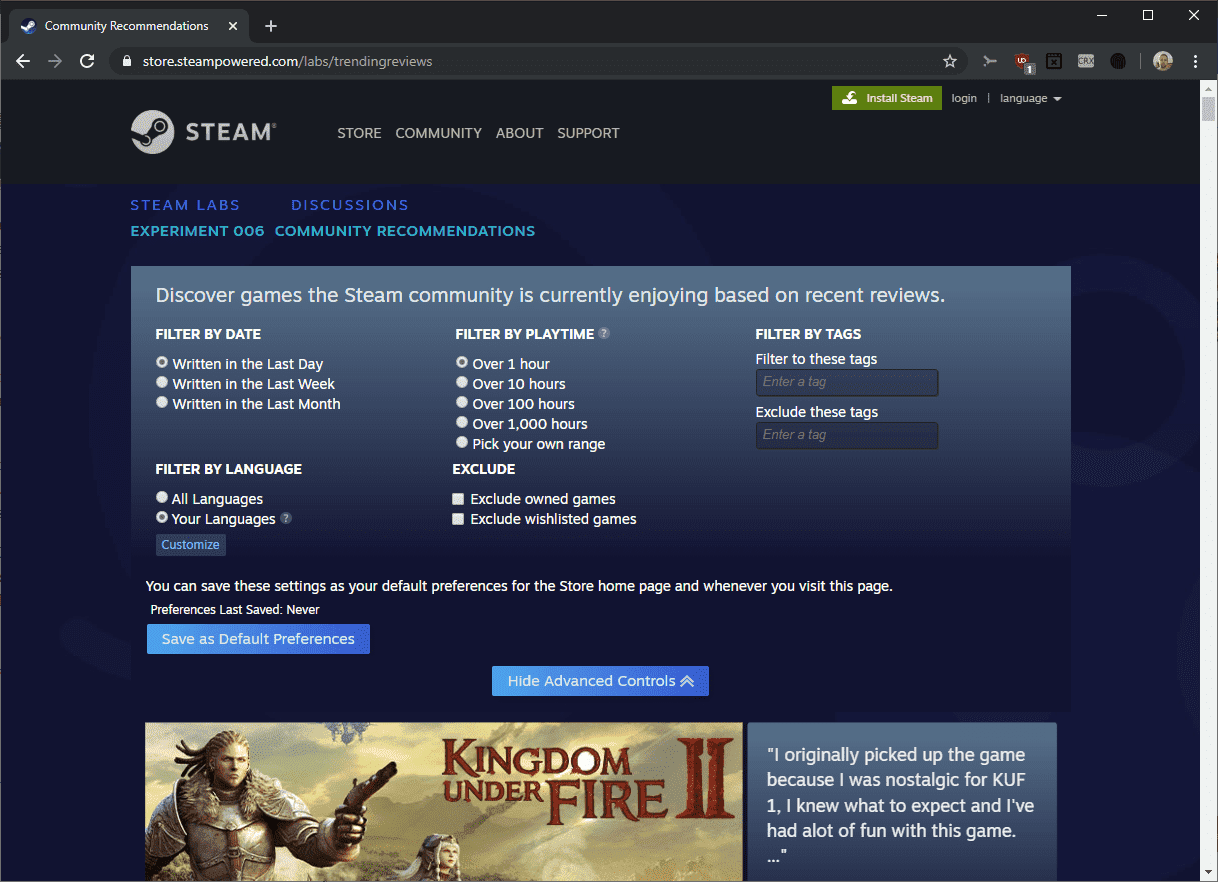Screen dimensions: 1218x882
Task: Click the Kingdom Under Fire review quote
Action: point(901,805)
